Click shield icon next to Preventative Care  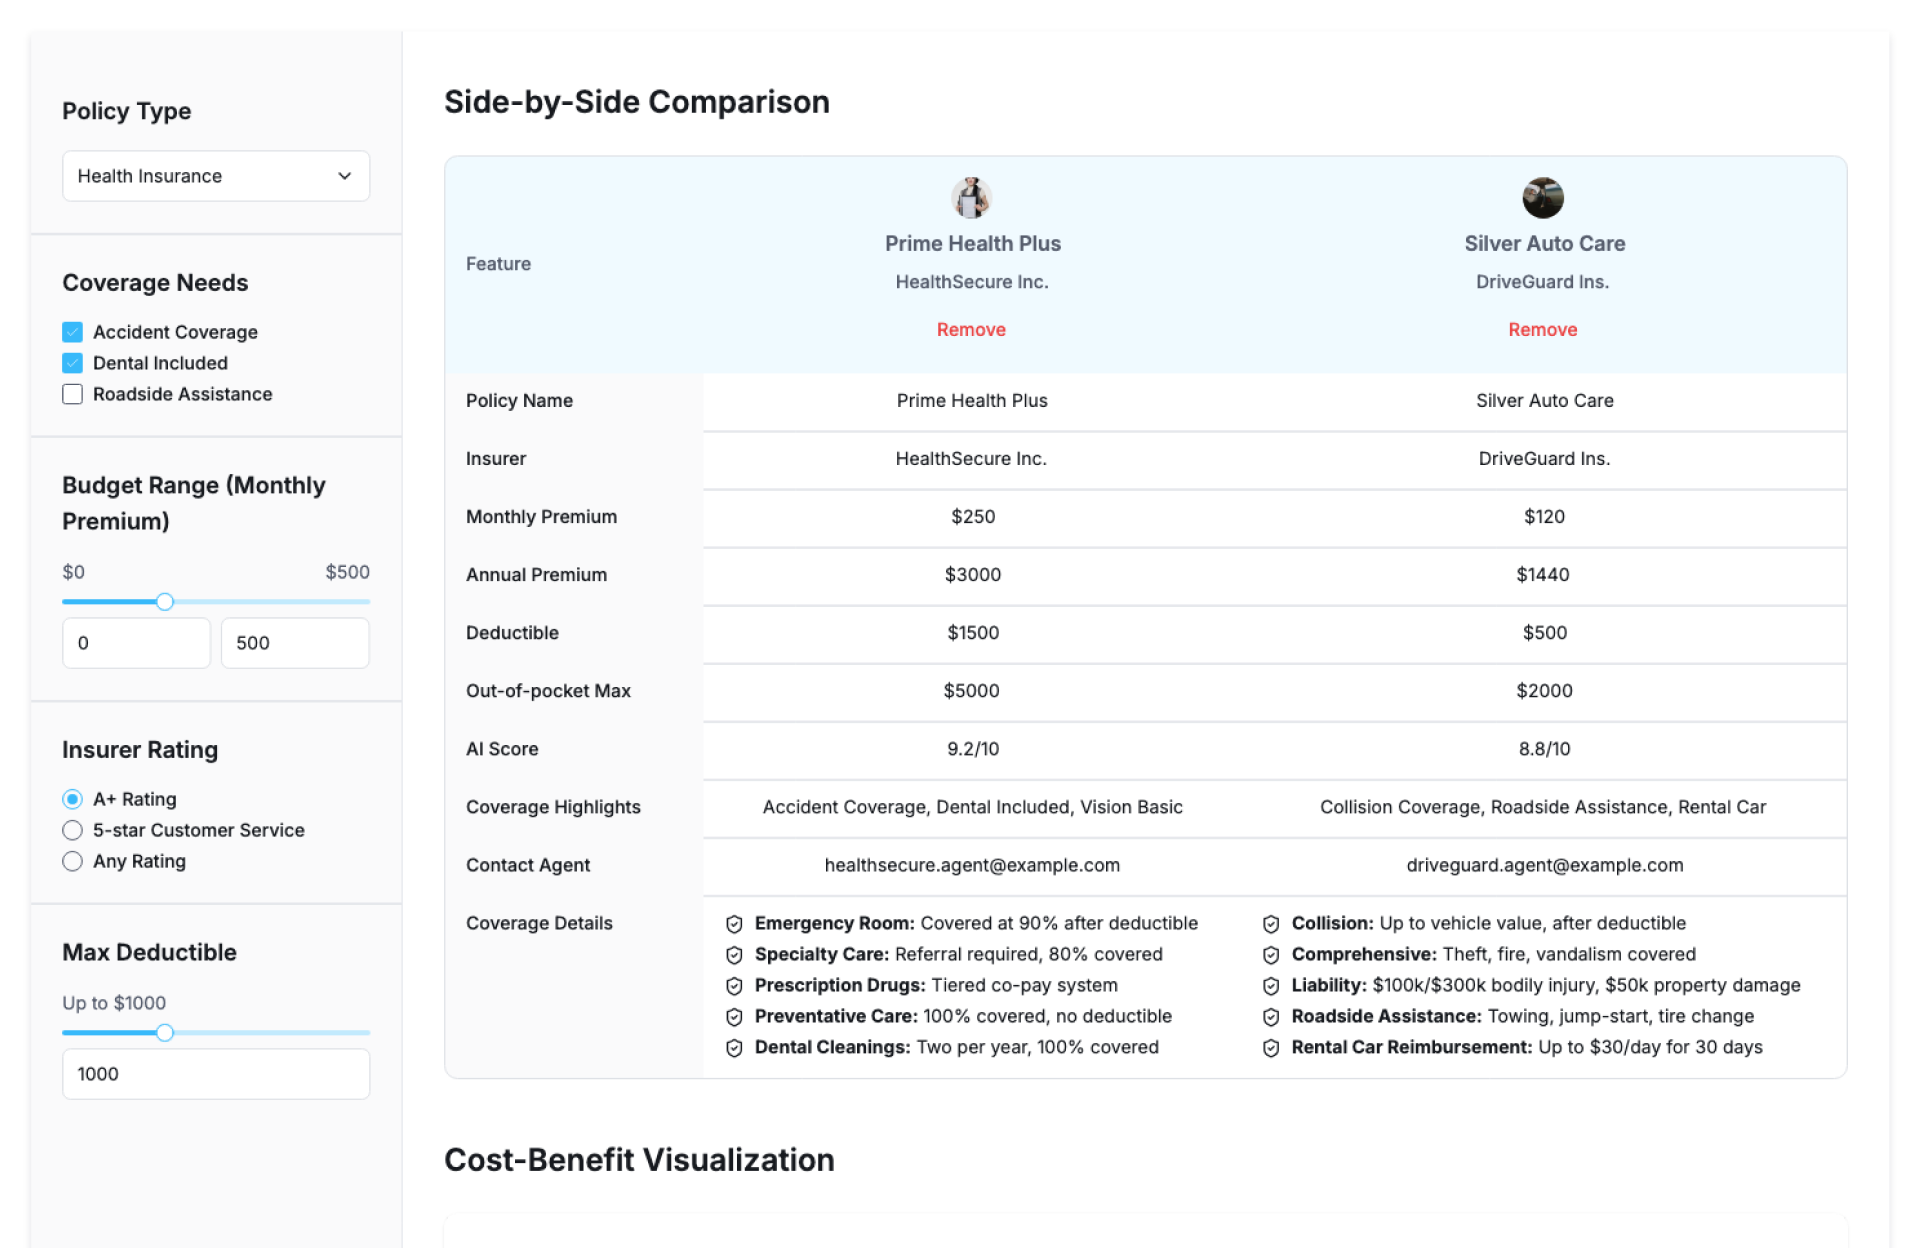(734, 1017)
